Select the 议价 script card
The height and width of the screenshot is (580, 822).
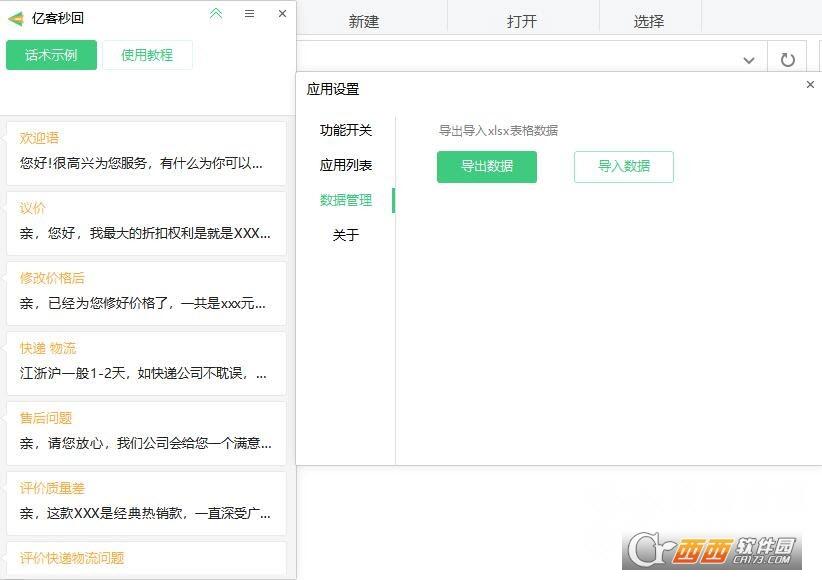[146, 223]
